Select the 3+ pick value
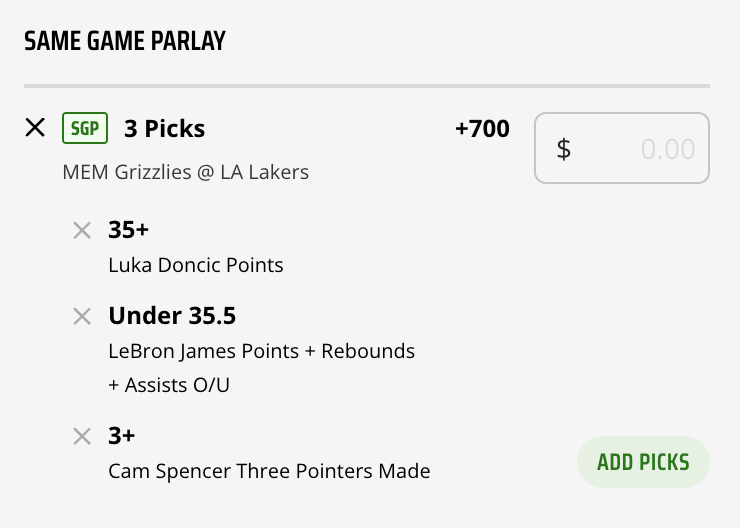The height and width of the screenshot is (528, 740). 122,436
